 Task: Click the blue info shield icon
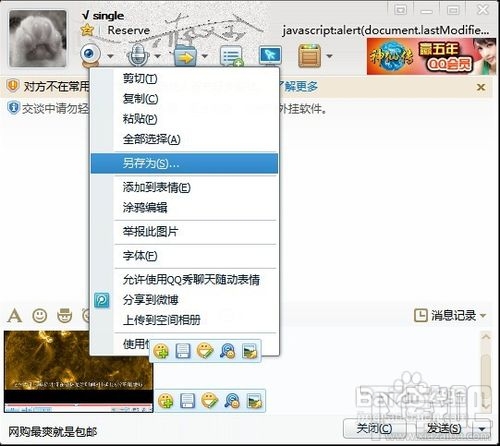[x=13, y=108]
